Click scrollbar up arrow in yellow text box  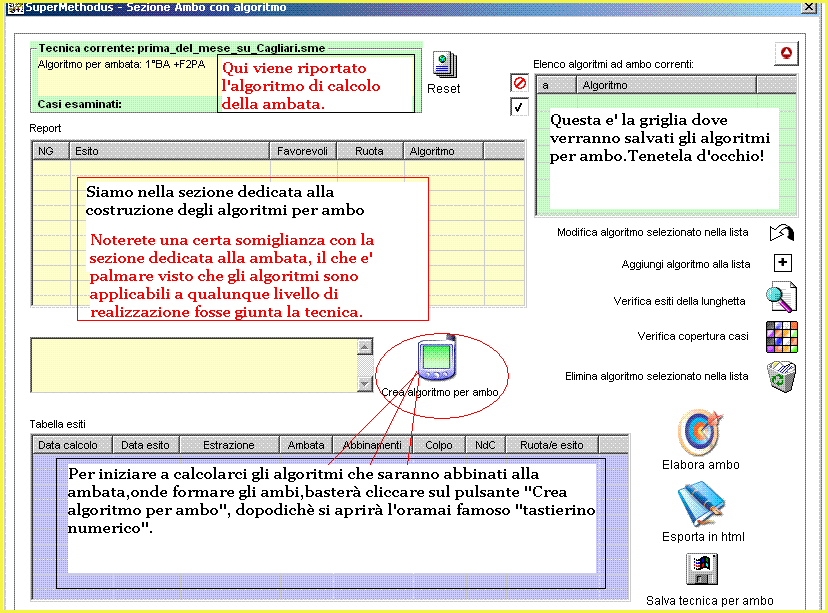point(365,347)
